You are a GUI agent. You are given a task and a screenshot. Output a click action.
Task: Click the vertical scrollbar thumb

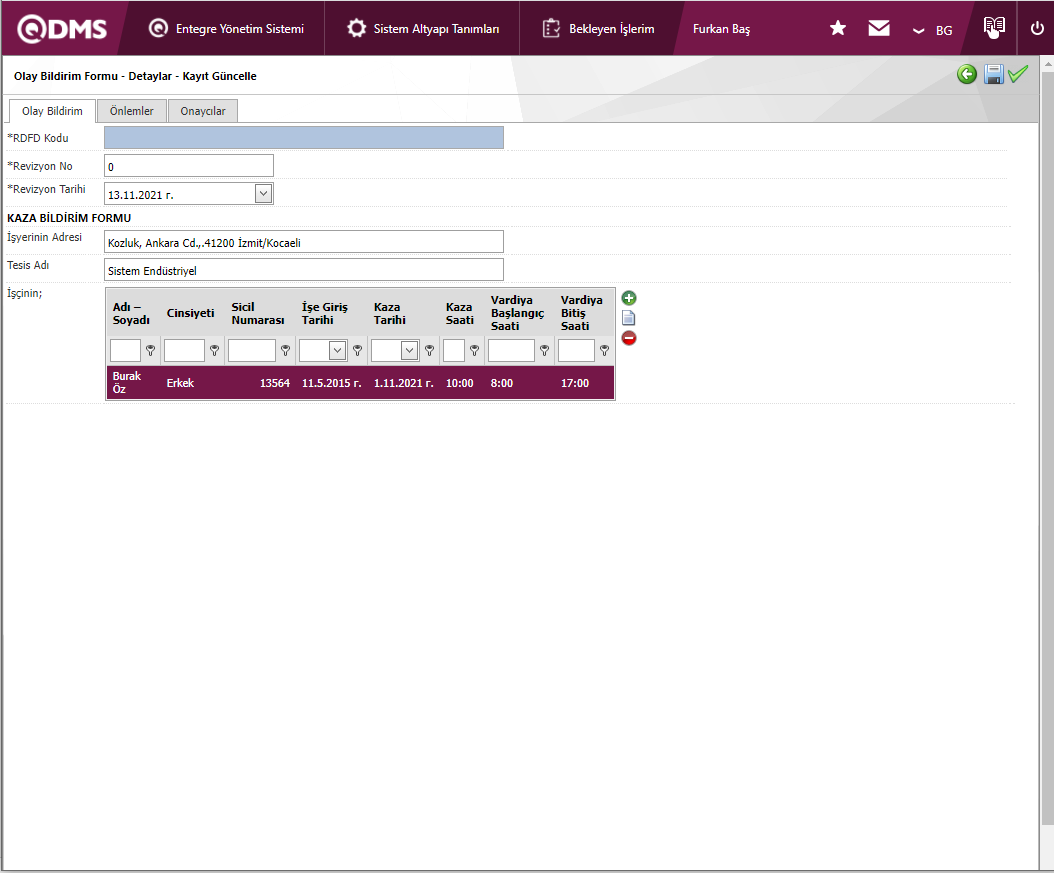coord(1047,448)
